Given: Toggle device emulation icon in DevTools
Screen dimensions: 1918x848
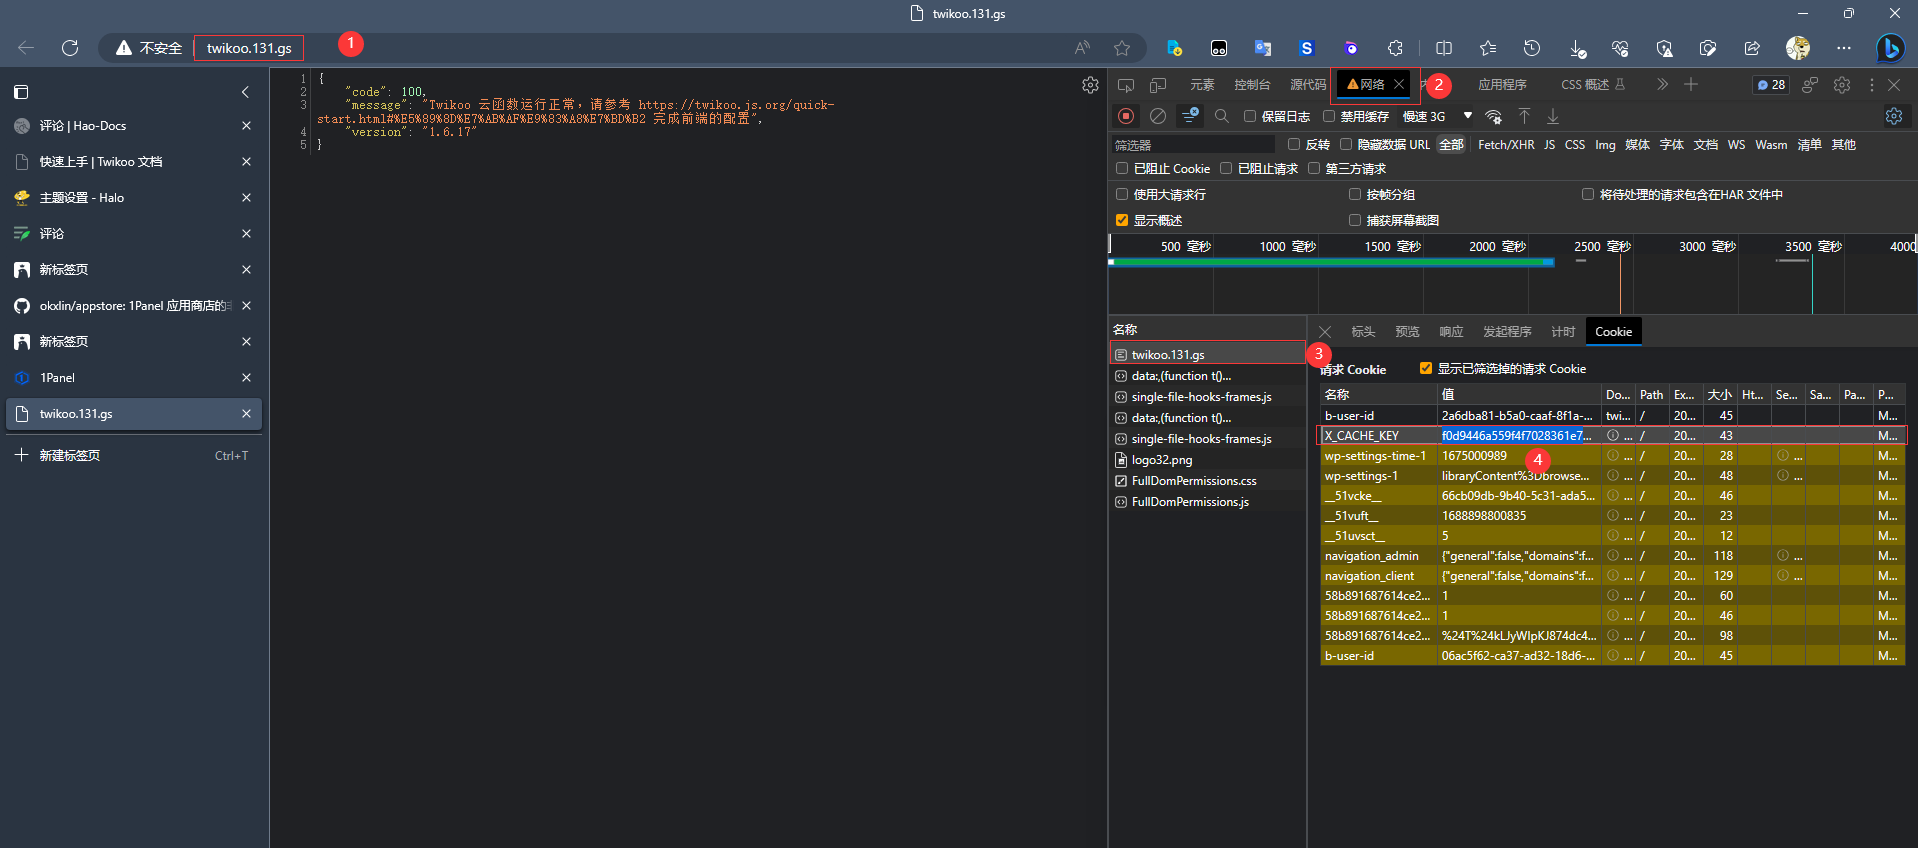Looking at the screenshot, I should point(1158,85).
